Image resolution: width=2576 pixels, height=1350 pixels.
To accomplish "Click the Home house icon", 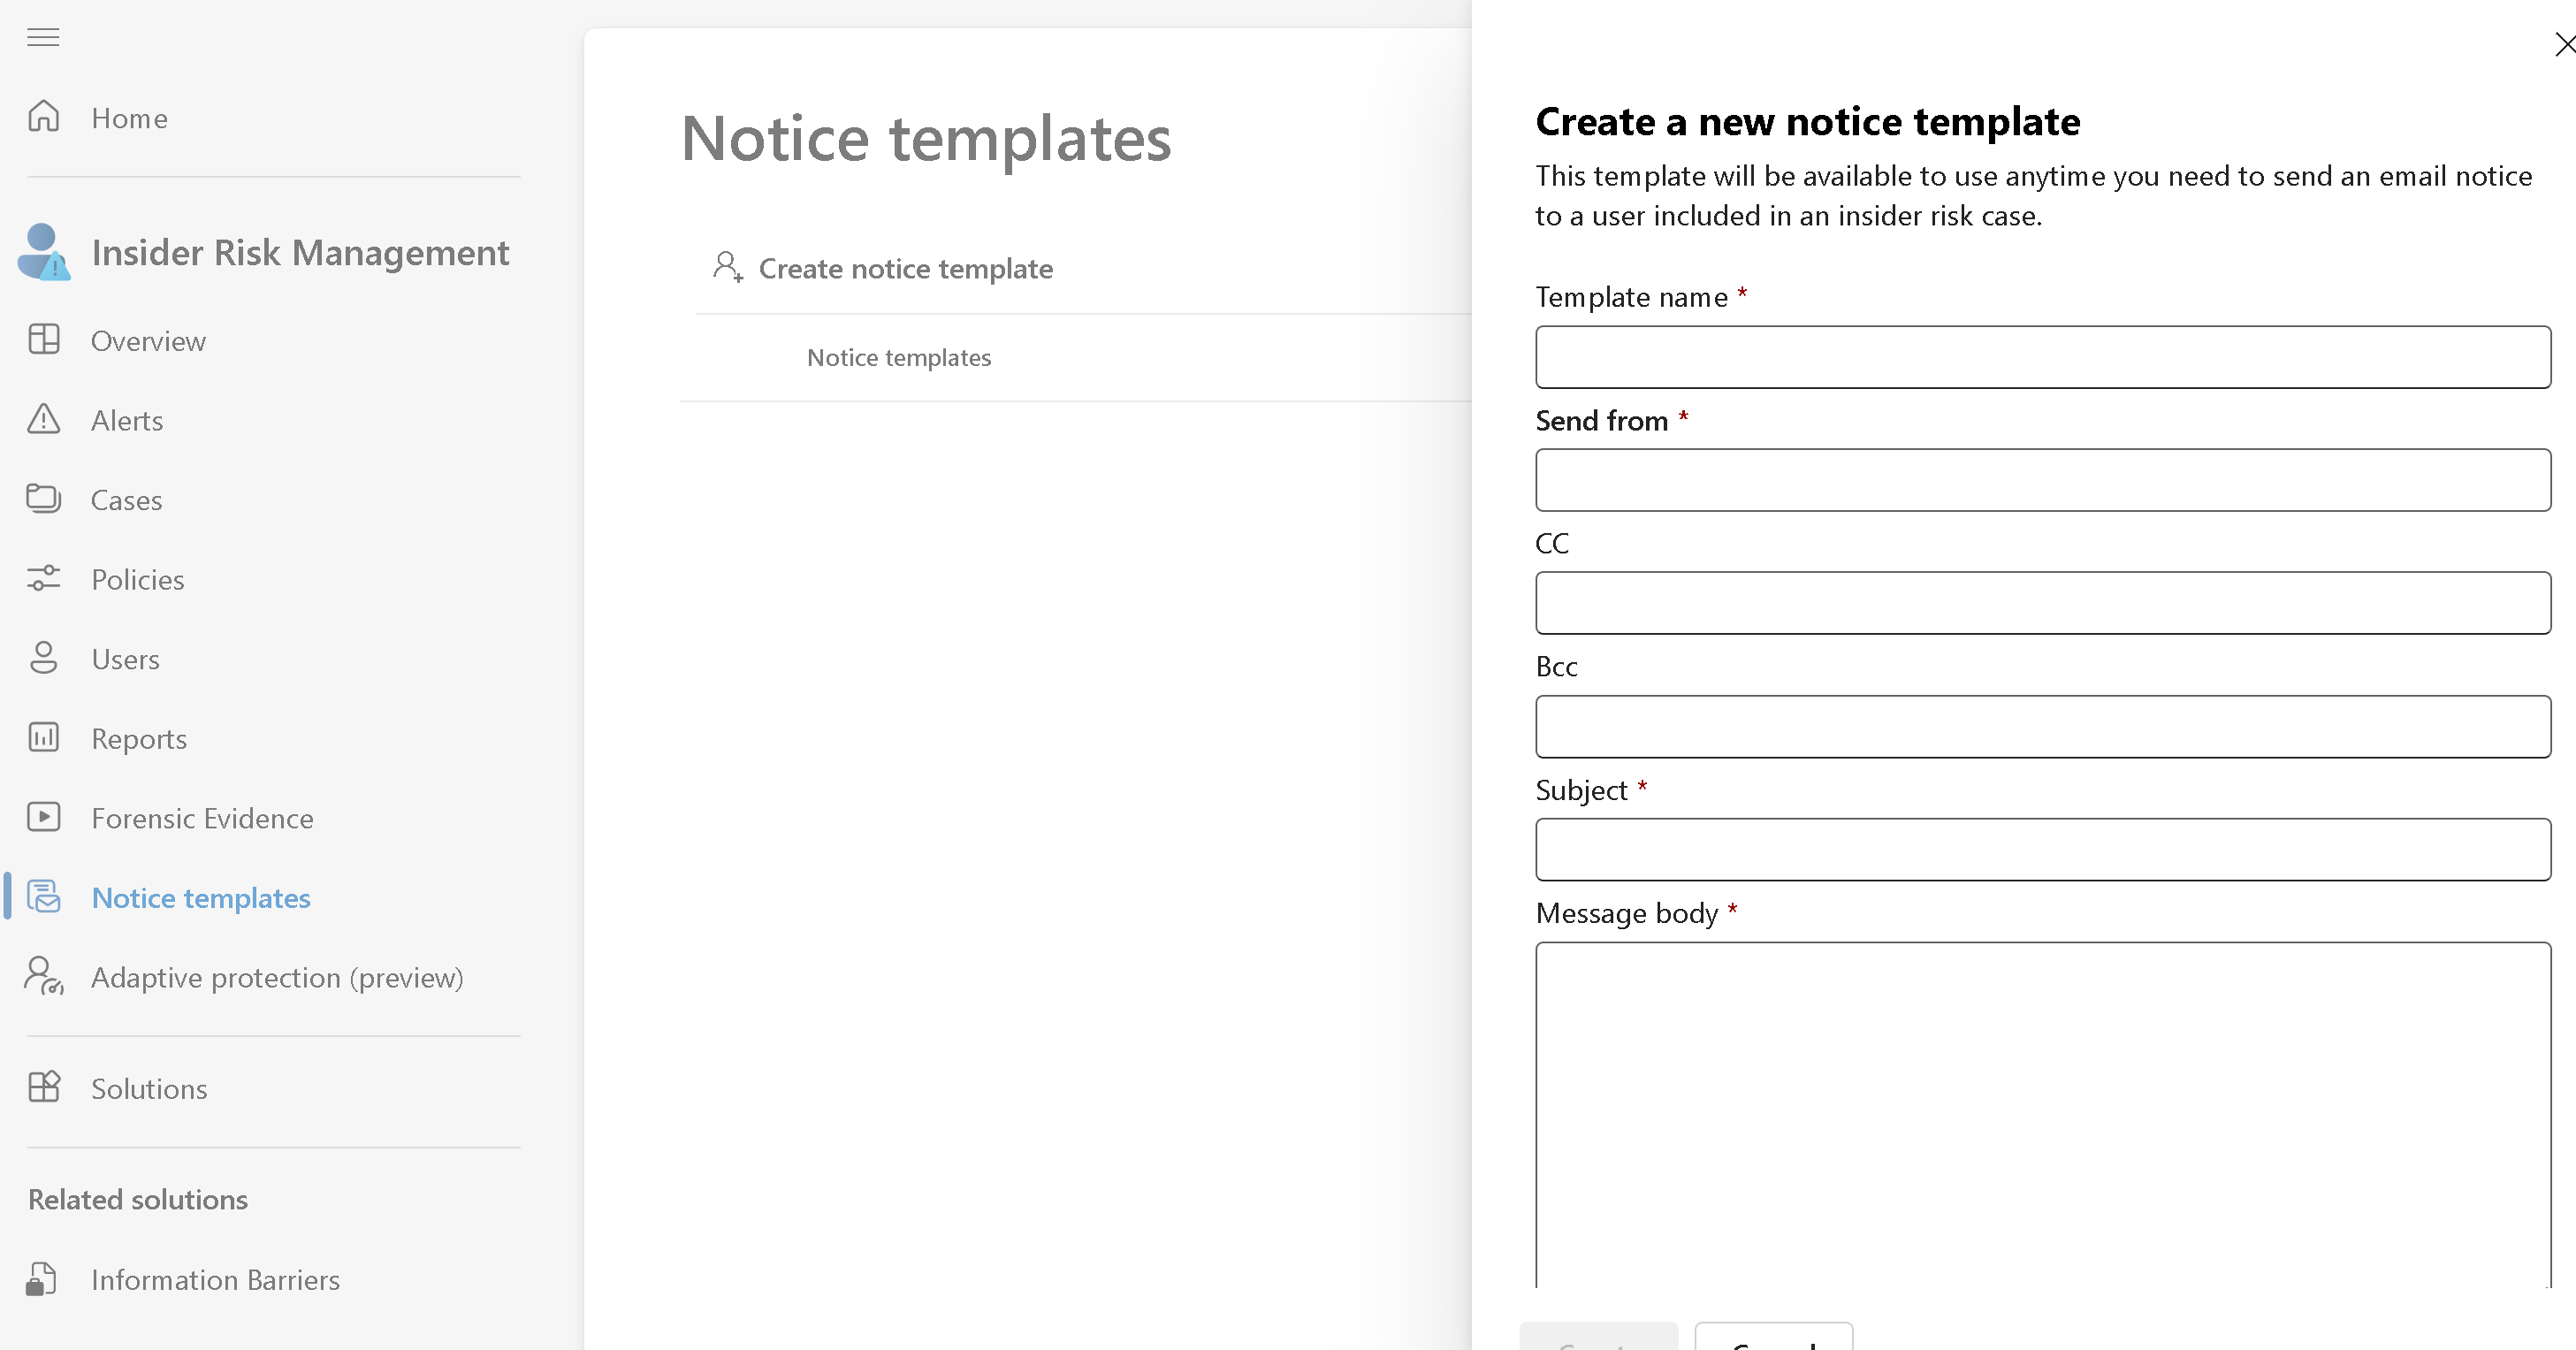I will pos(44,117).
